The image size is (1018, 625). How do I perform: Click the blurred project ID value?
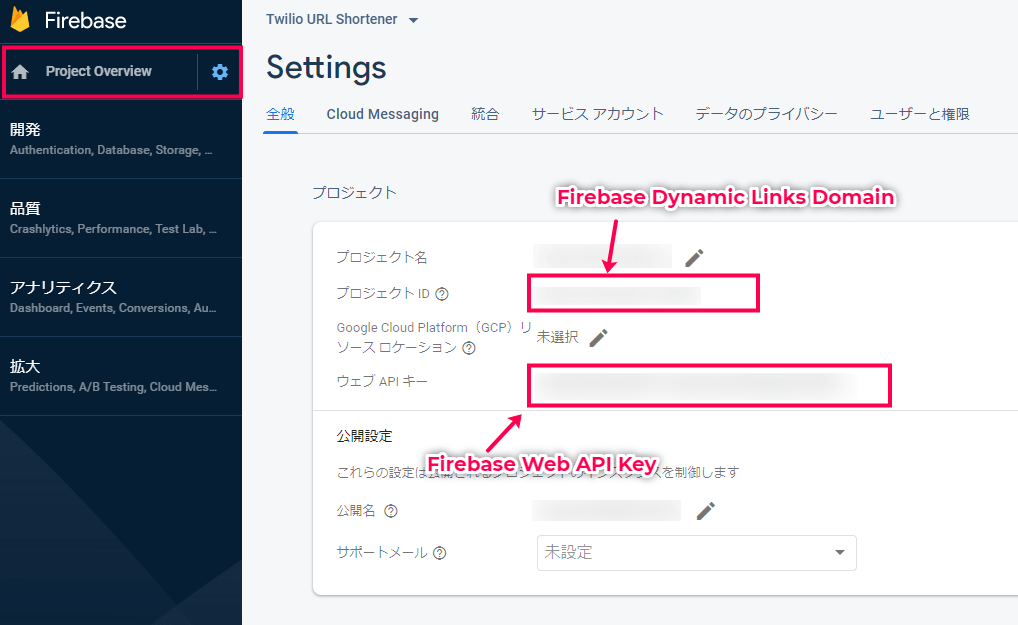616,296
